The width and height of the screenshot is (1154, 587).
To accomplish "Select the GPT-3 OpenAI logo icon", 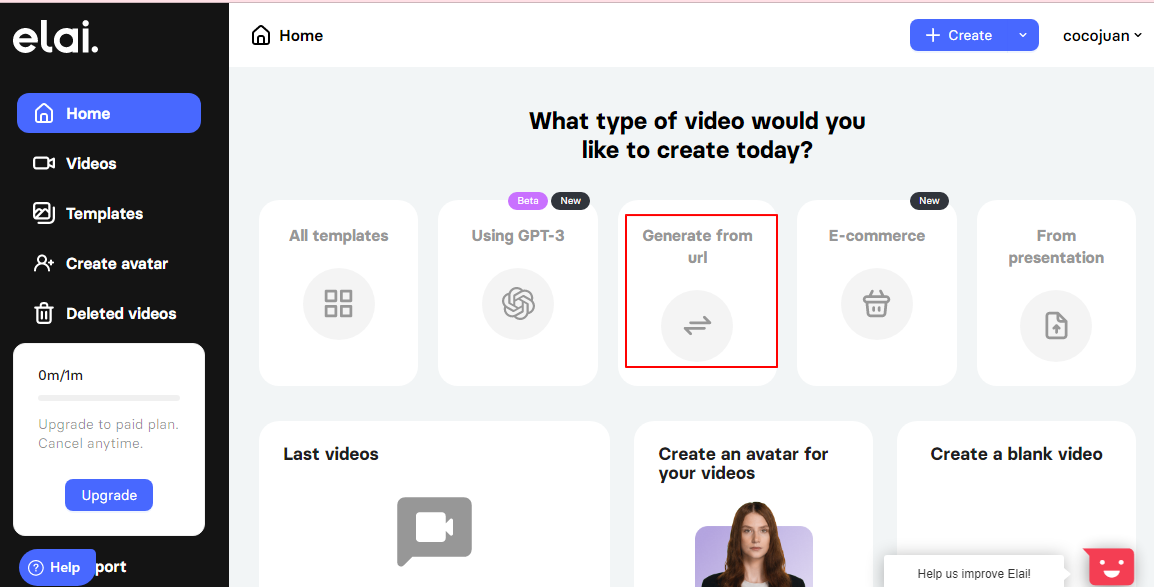I will point(517,304).
